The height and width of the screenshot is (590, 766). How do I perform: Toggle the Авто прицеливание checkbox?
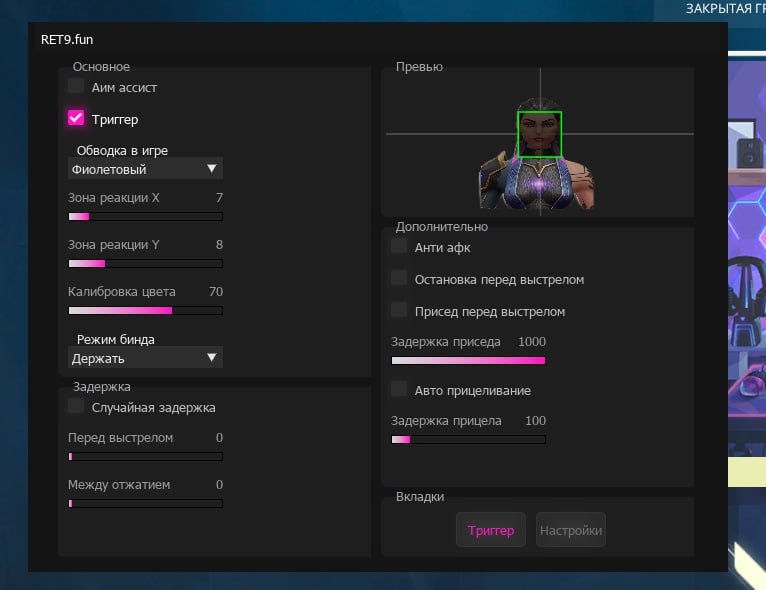[399, 389]
